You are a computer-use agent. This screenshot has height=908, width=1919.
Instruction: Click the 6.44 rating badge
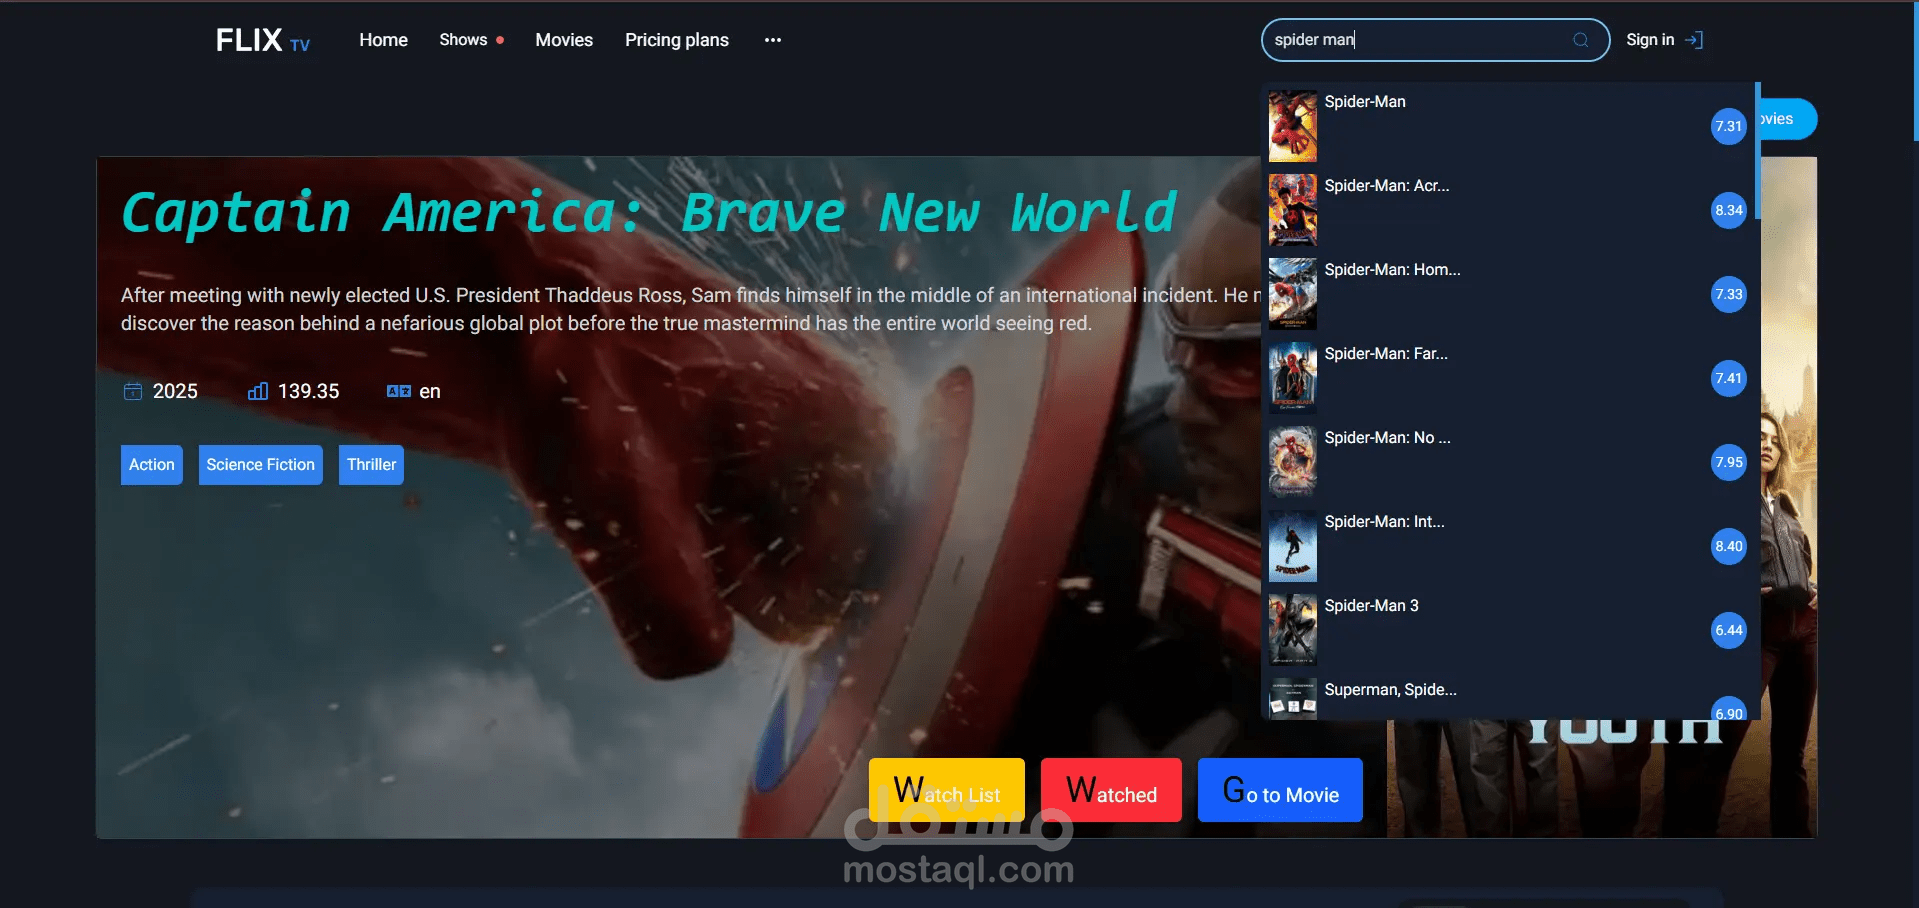pos(1728,630)
